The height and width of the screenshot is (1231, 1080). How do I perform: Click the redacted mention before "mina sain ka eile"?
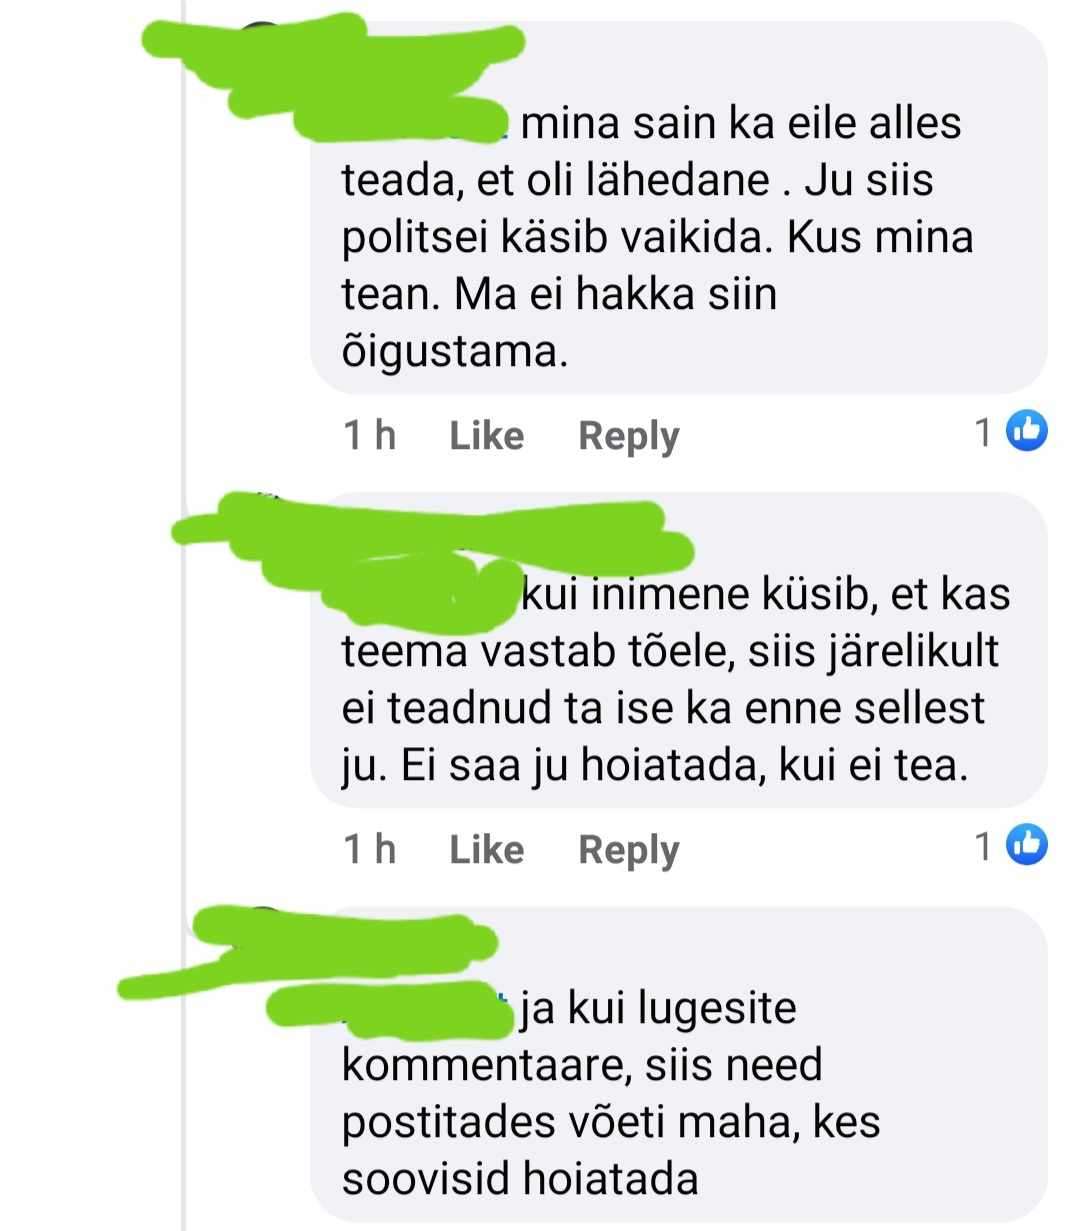(x=400, y=118)
